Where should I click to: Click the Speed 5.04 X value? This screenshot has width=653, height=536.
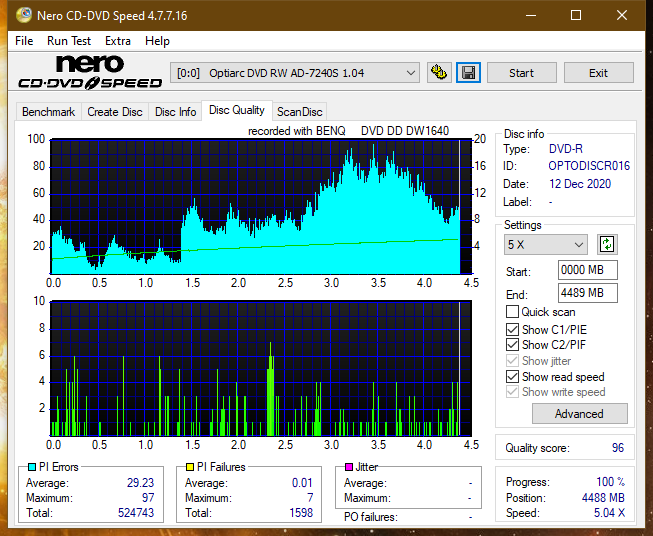tap(609, 513)
